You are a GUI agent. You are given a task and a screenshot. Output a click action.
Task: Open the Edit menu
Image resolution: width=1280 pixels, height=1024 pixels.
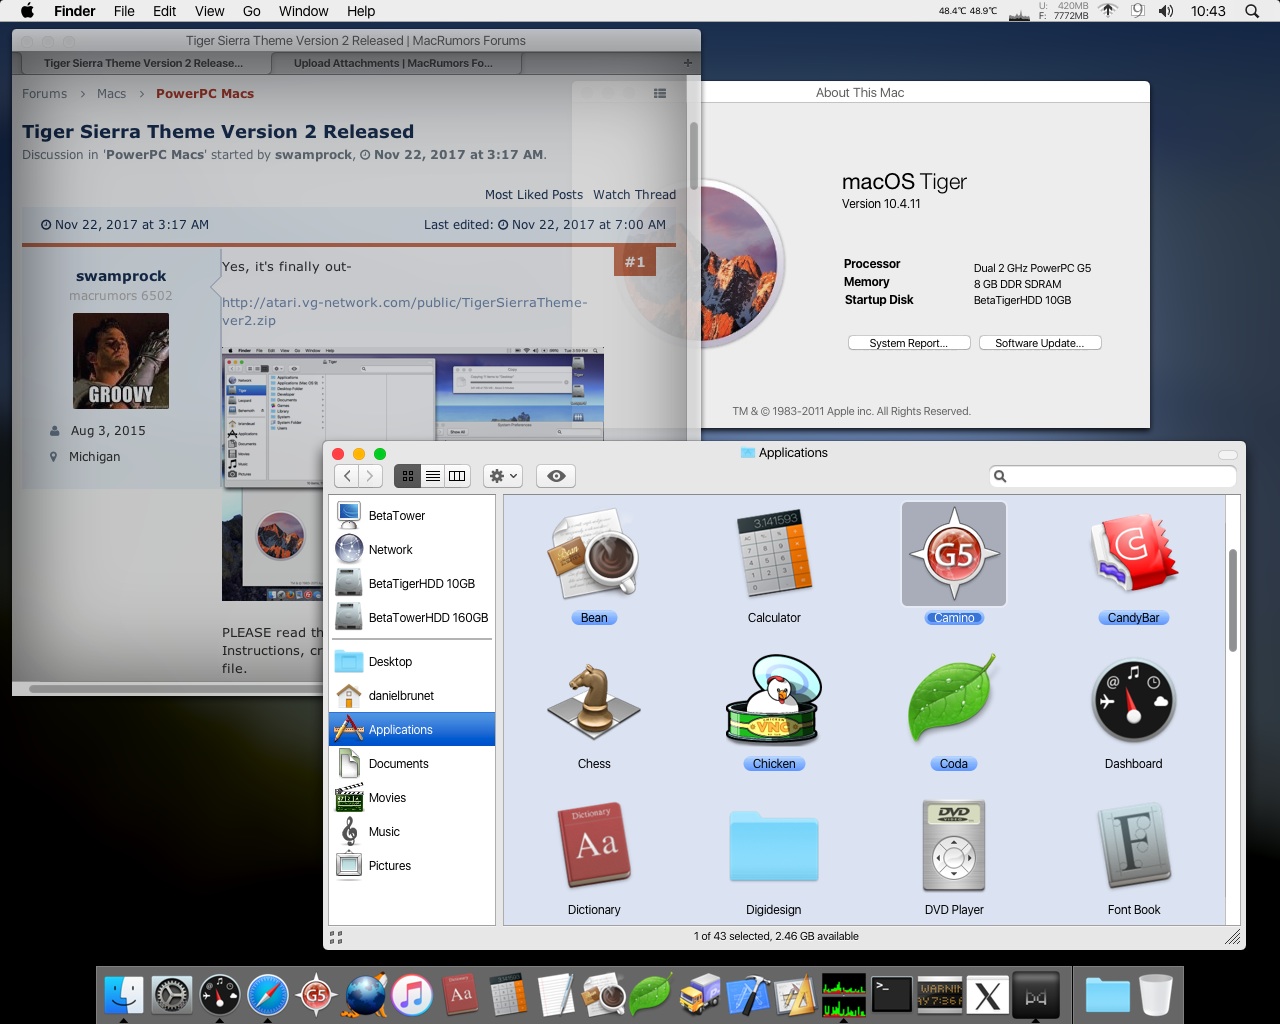pos(164,11)
